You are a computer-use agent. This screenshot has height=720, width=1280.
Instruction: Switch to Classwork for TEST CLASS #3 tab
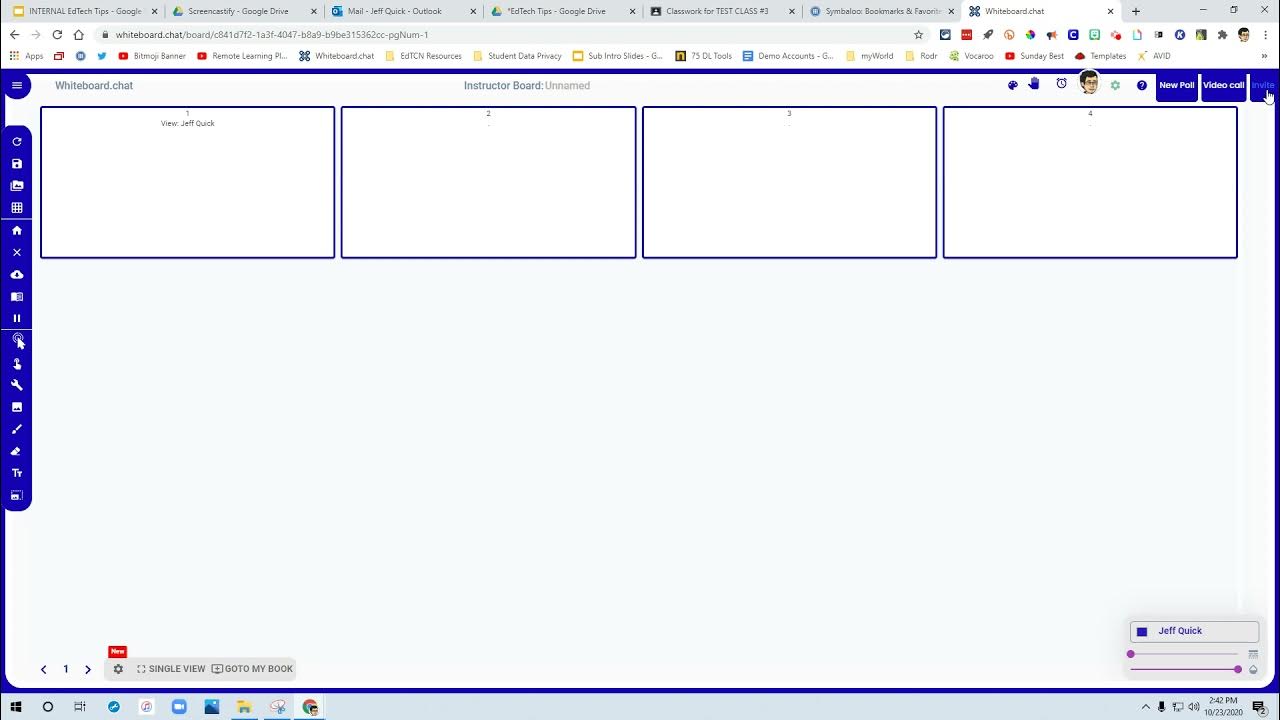coord(723,11)
